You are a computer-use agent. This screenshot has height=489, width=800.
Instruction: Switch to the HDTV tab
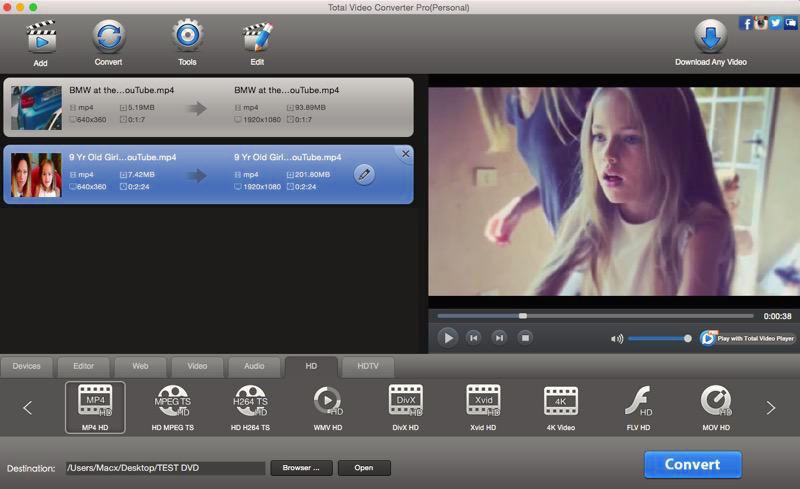tap(368, 366)
